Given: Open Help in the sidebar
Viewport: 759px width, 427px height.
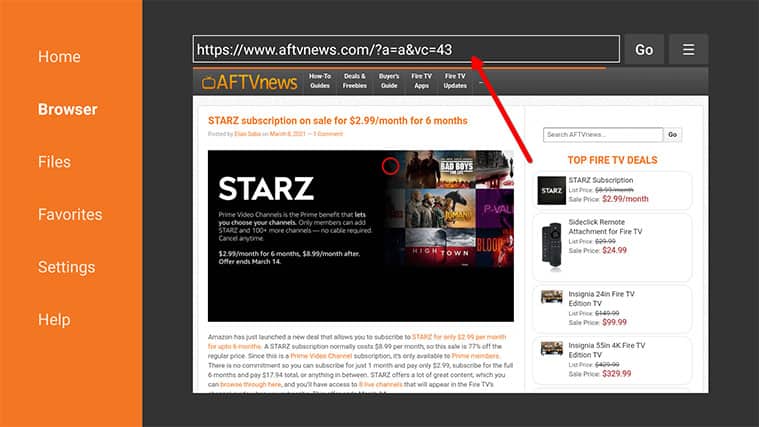Looking at the screenshot, I should 54,320.
